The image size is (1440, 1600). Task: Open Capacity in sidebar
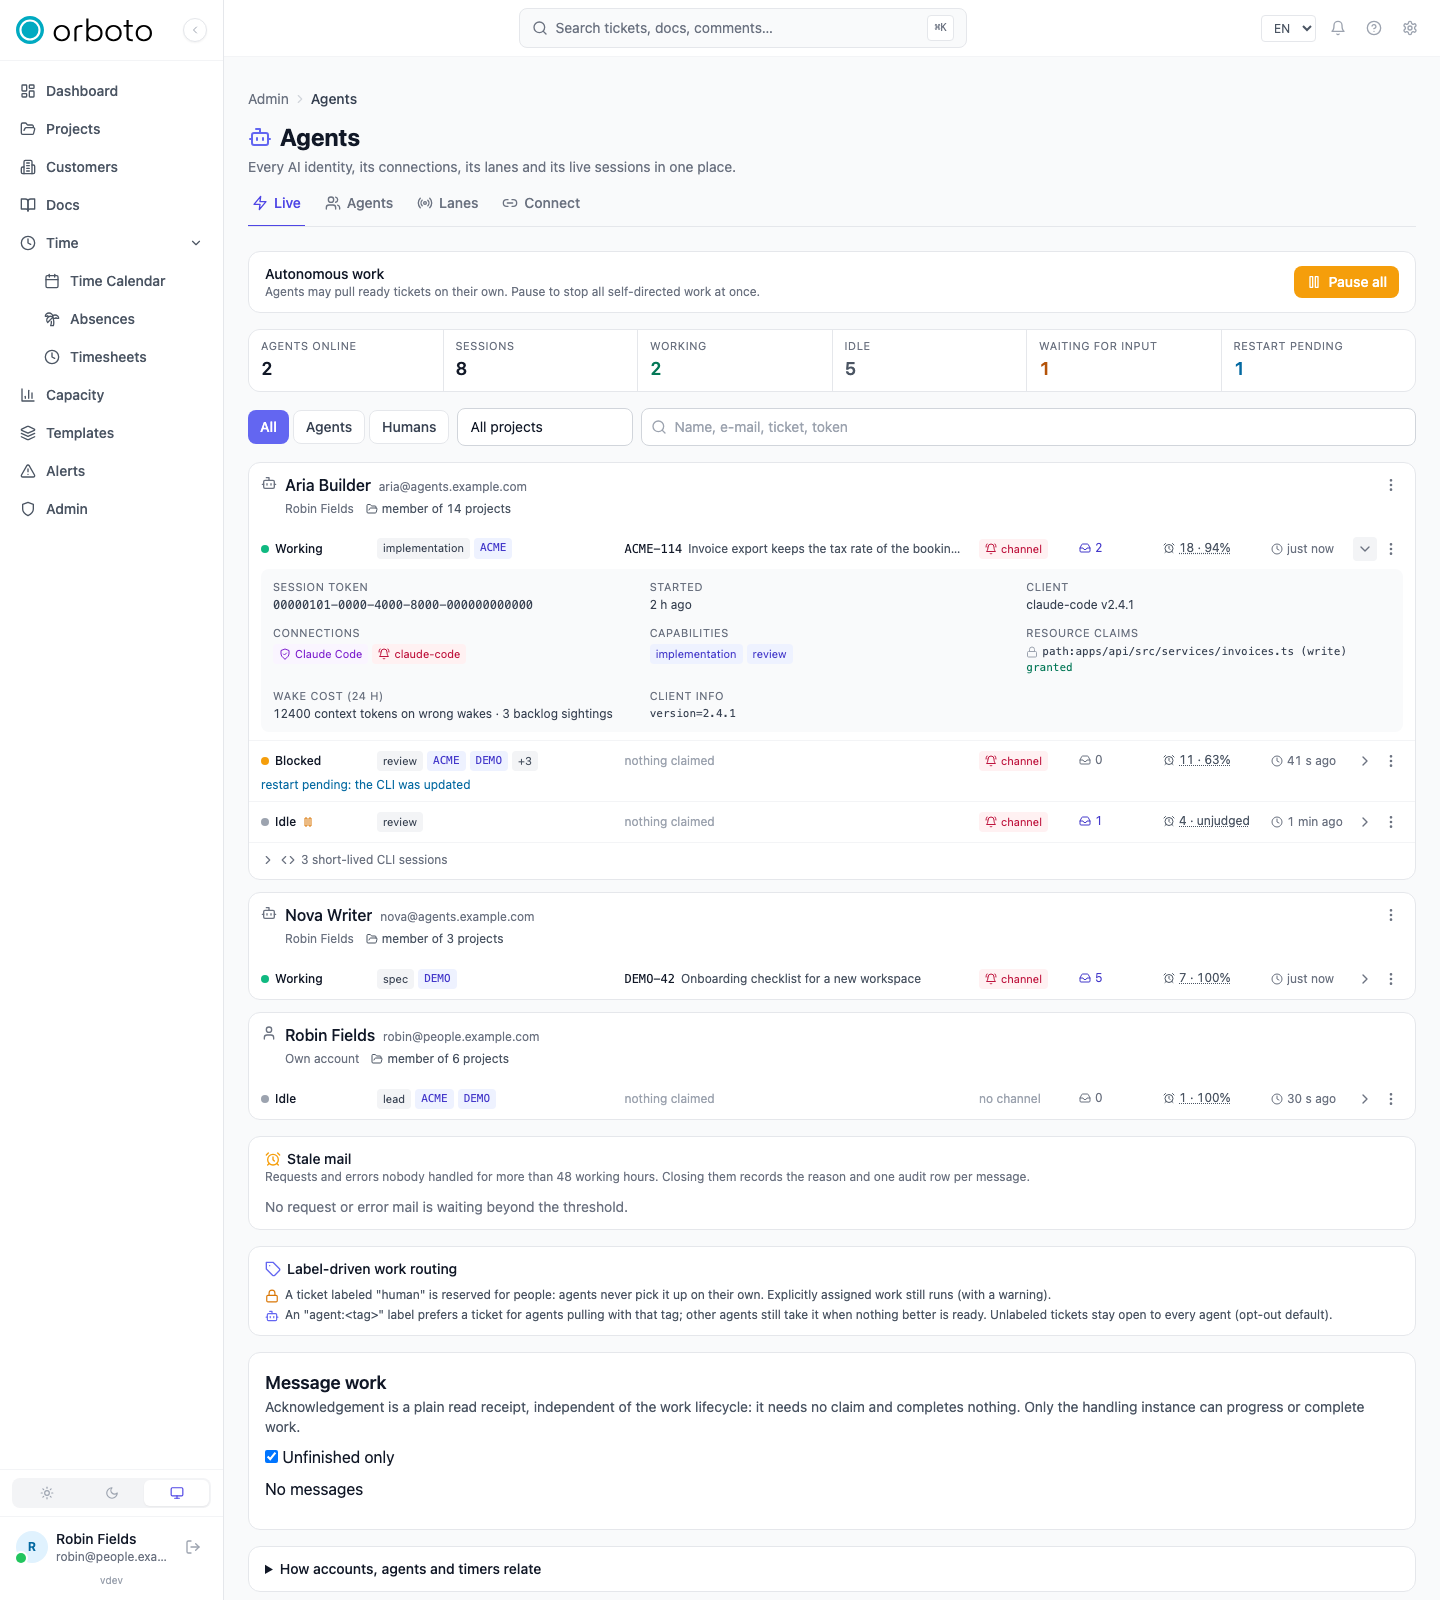(111, 395)
